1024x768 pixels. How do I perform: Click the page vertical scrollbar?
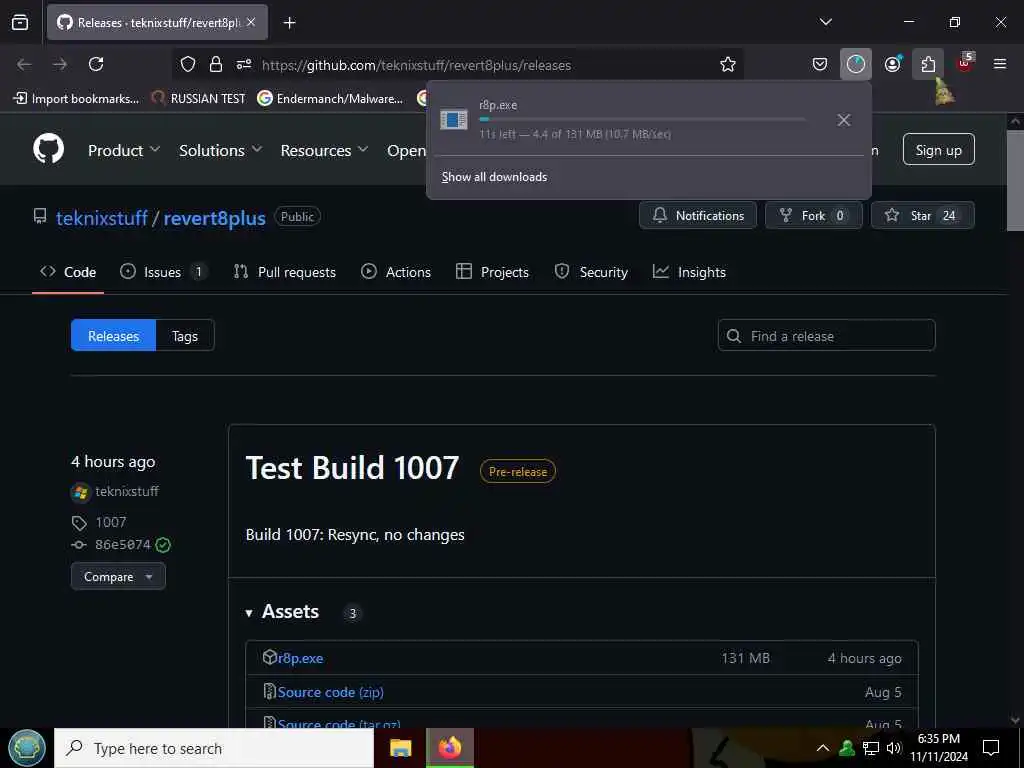click(1015, 181)
